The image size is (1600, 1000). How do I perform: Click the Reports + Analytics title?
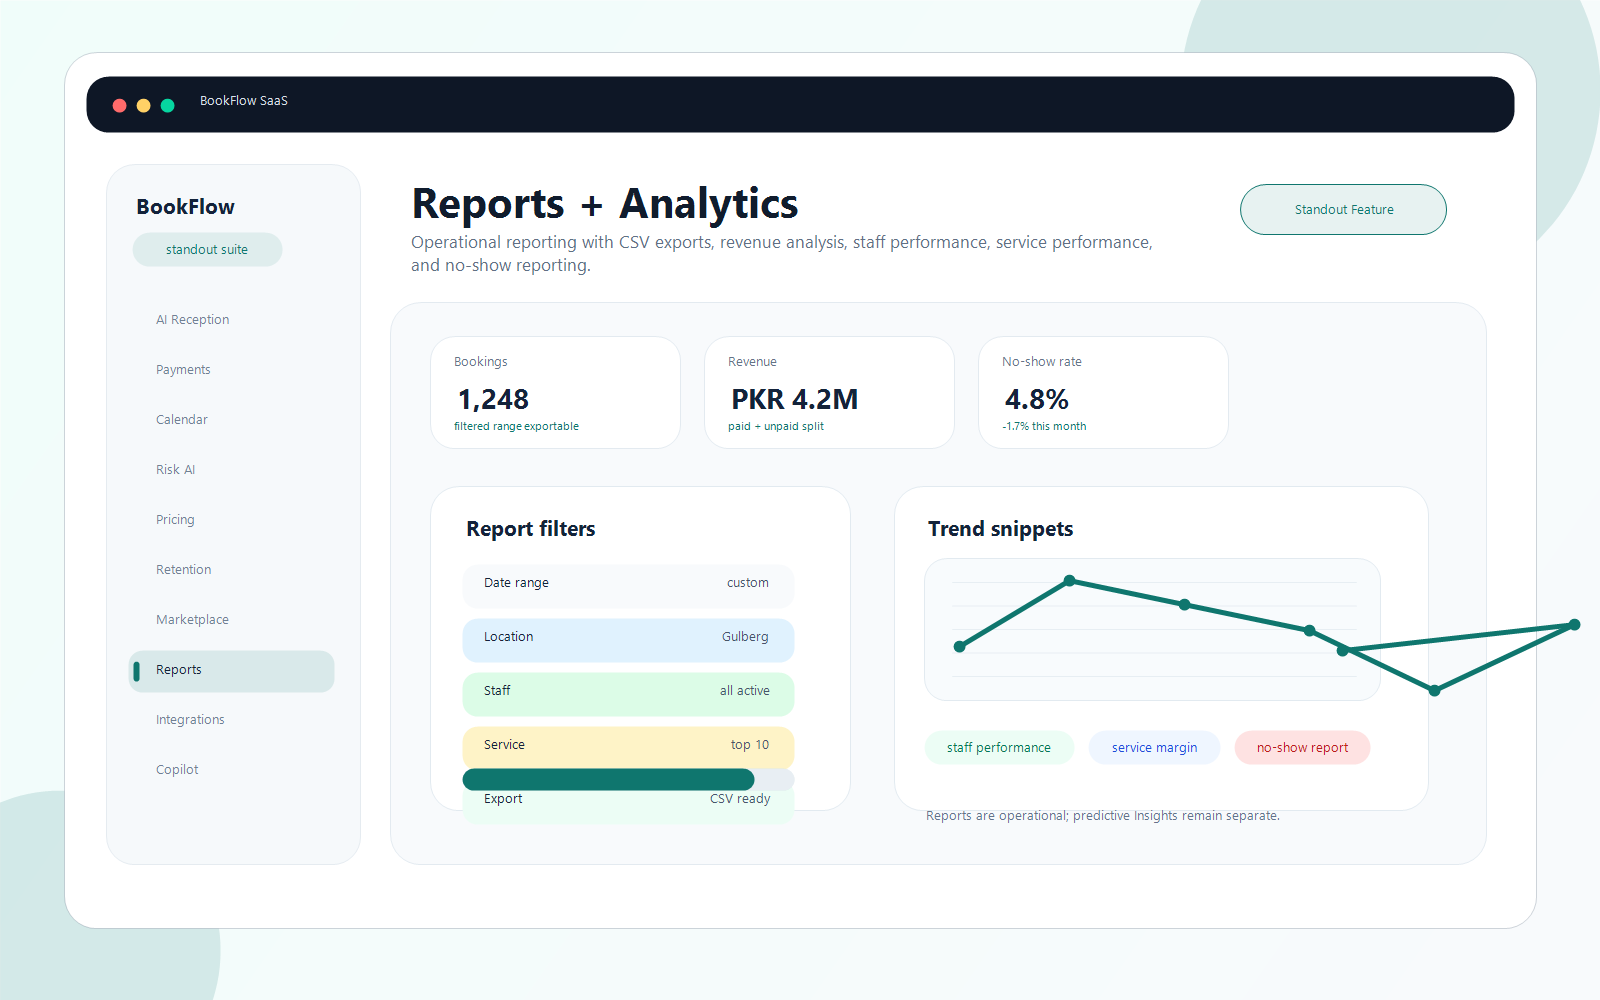click(x=605, y=204)
